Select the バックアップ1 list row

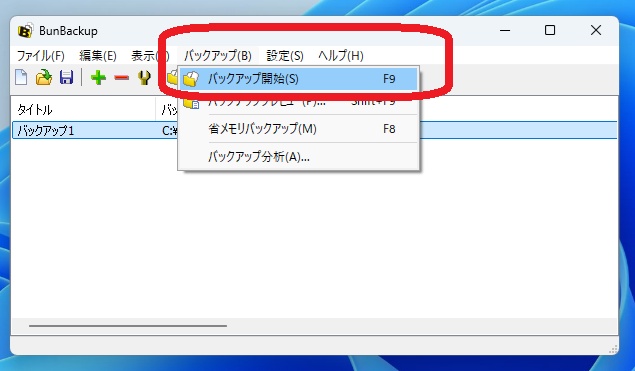314,130
